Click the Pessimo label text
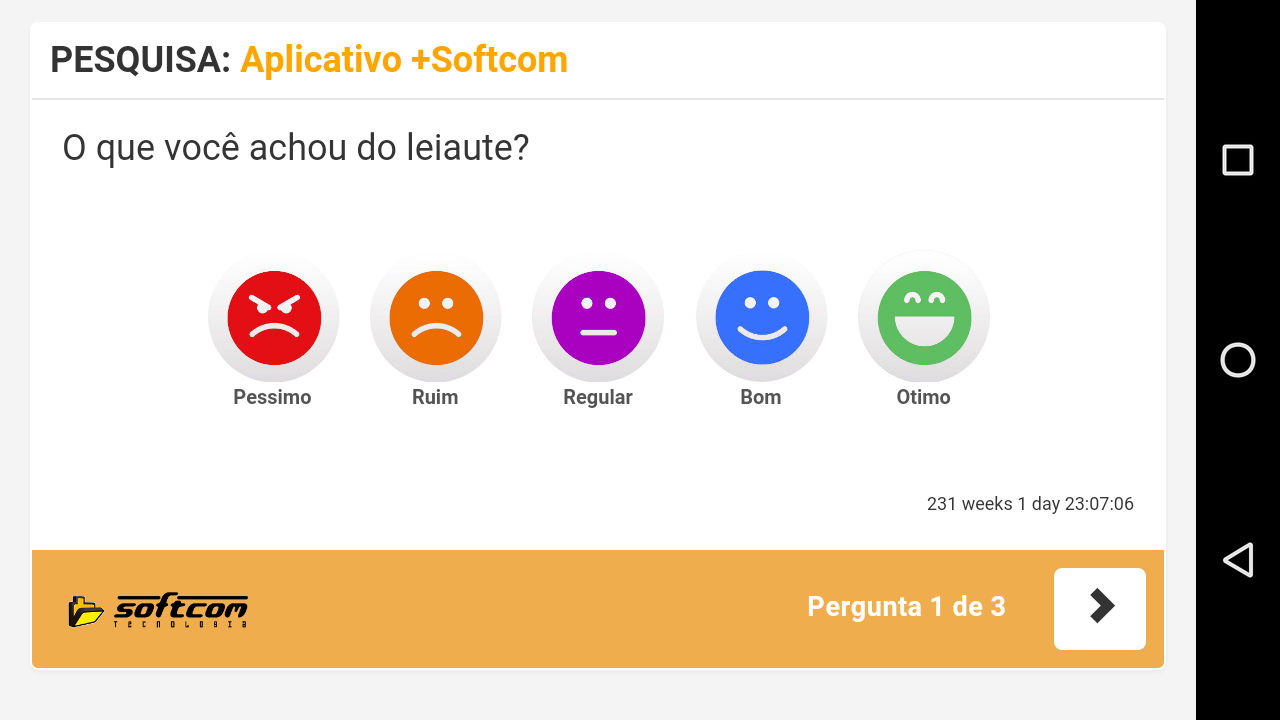The height and width of the screenshot is (720, 1280). click(272, 397)
